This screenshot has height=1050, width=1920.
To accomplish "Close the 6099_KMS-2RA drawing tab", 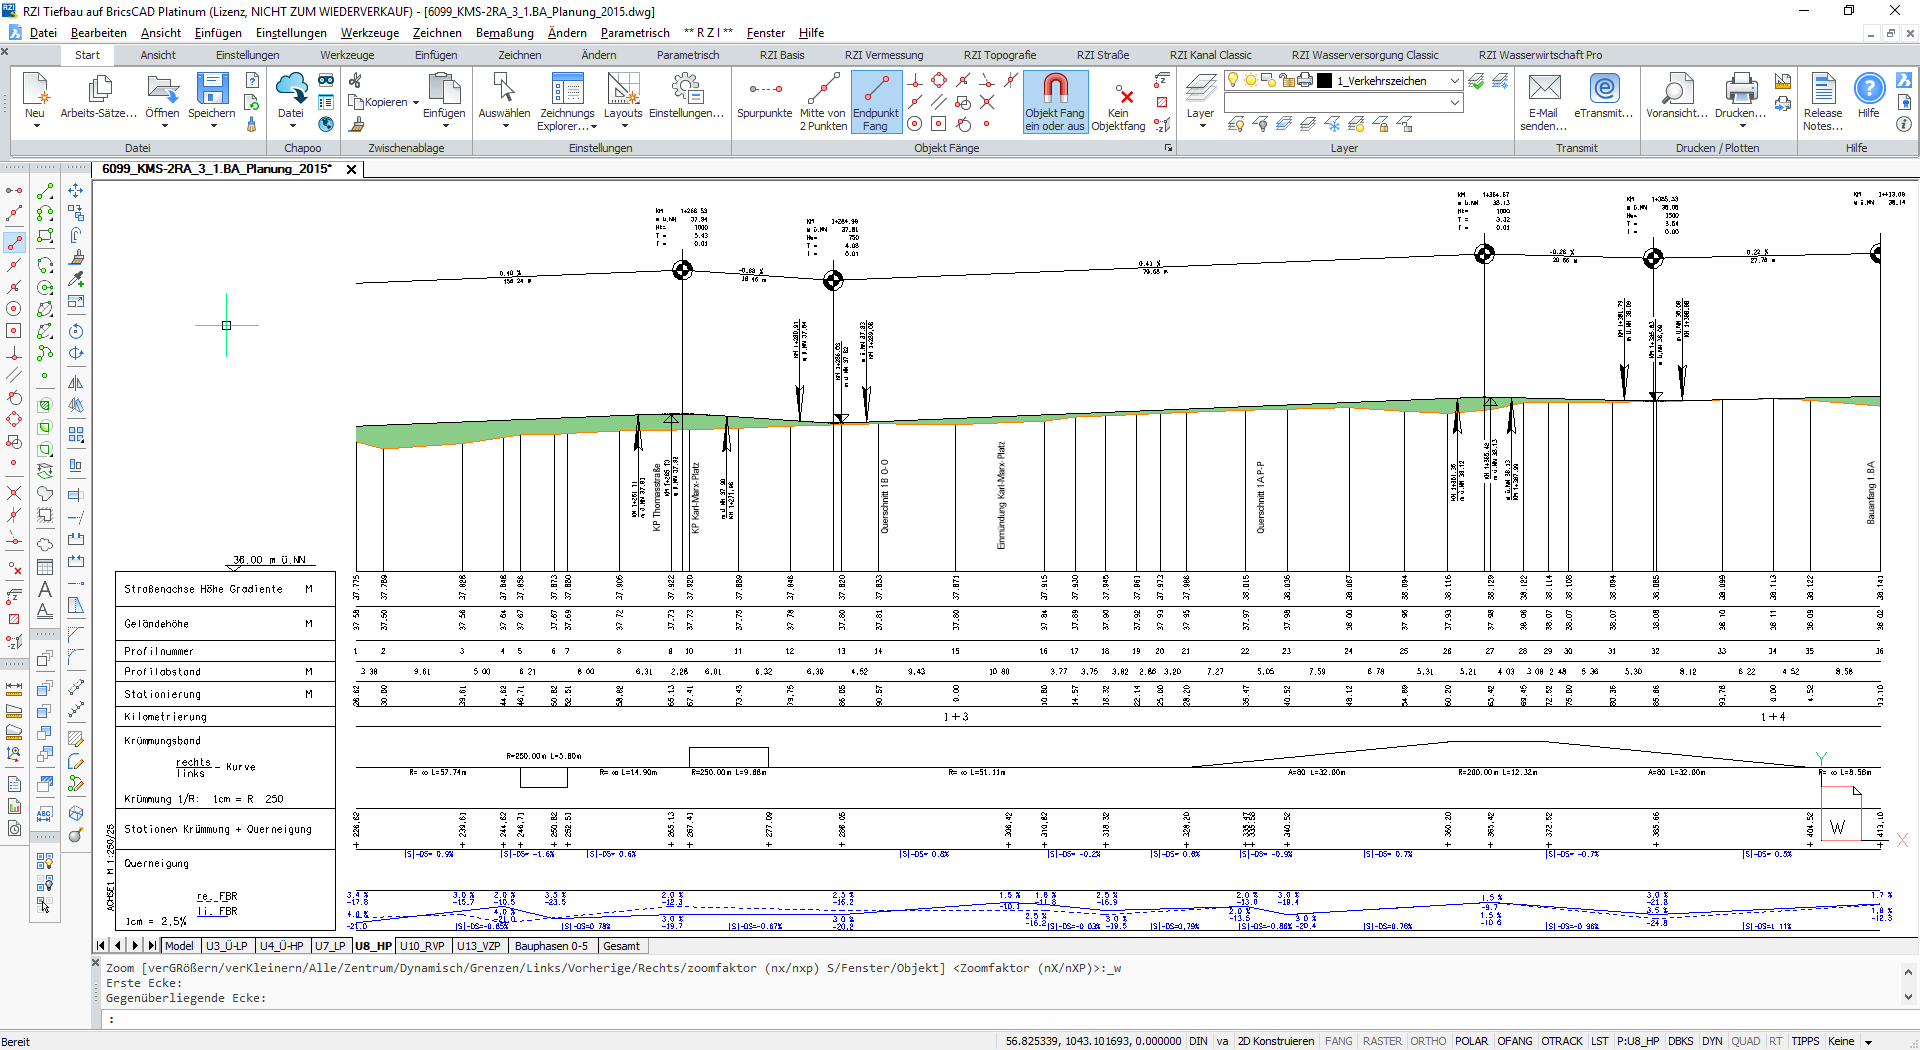I will 351,169.
